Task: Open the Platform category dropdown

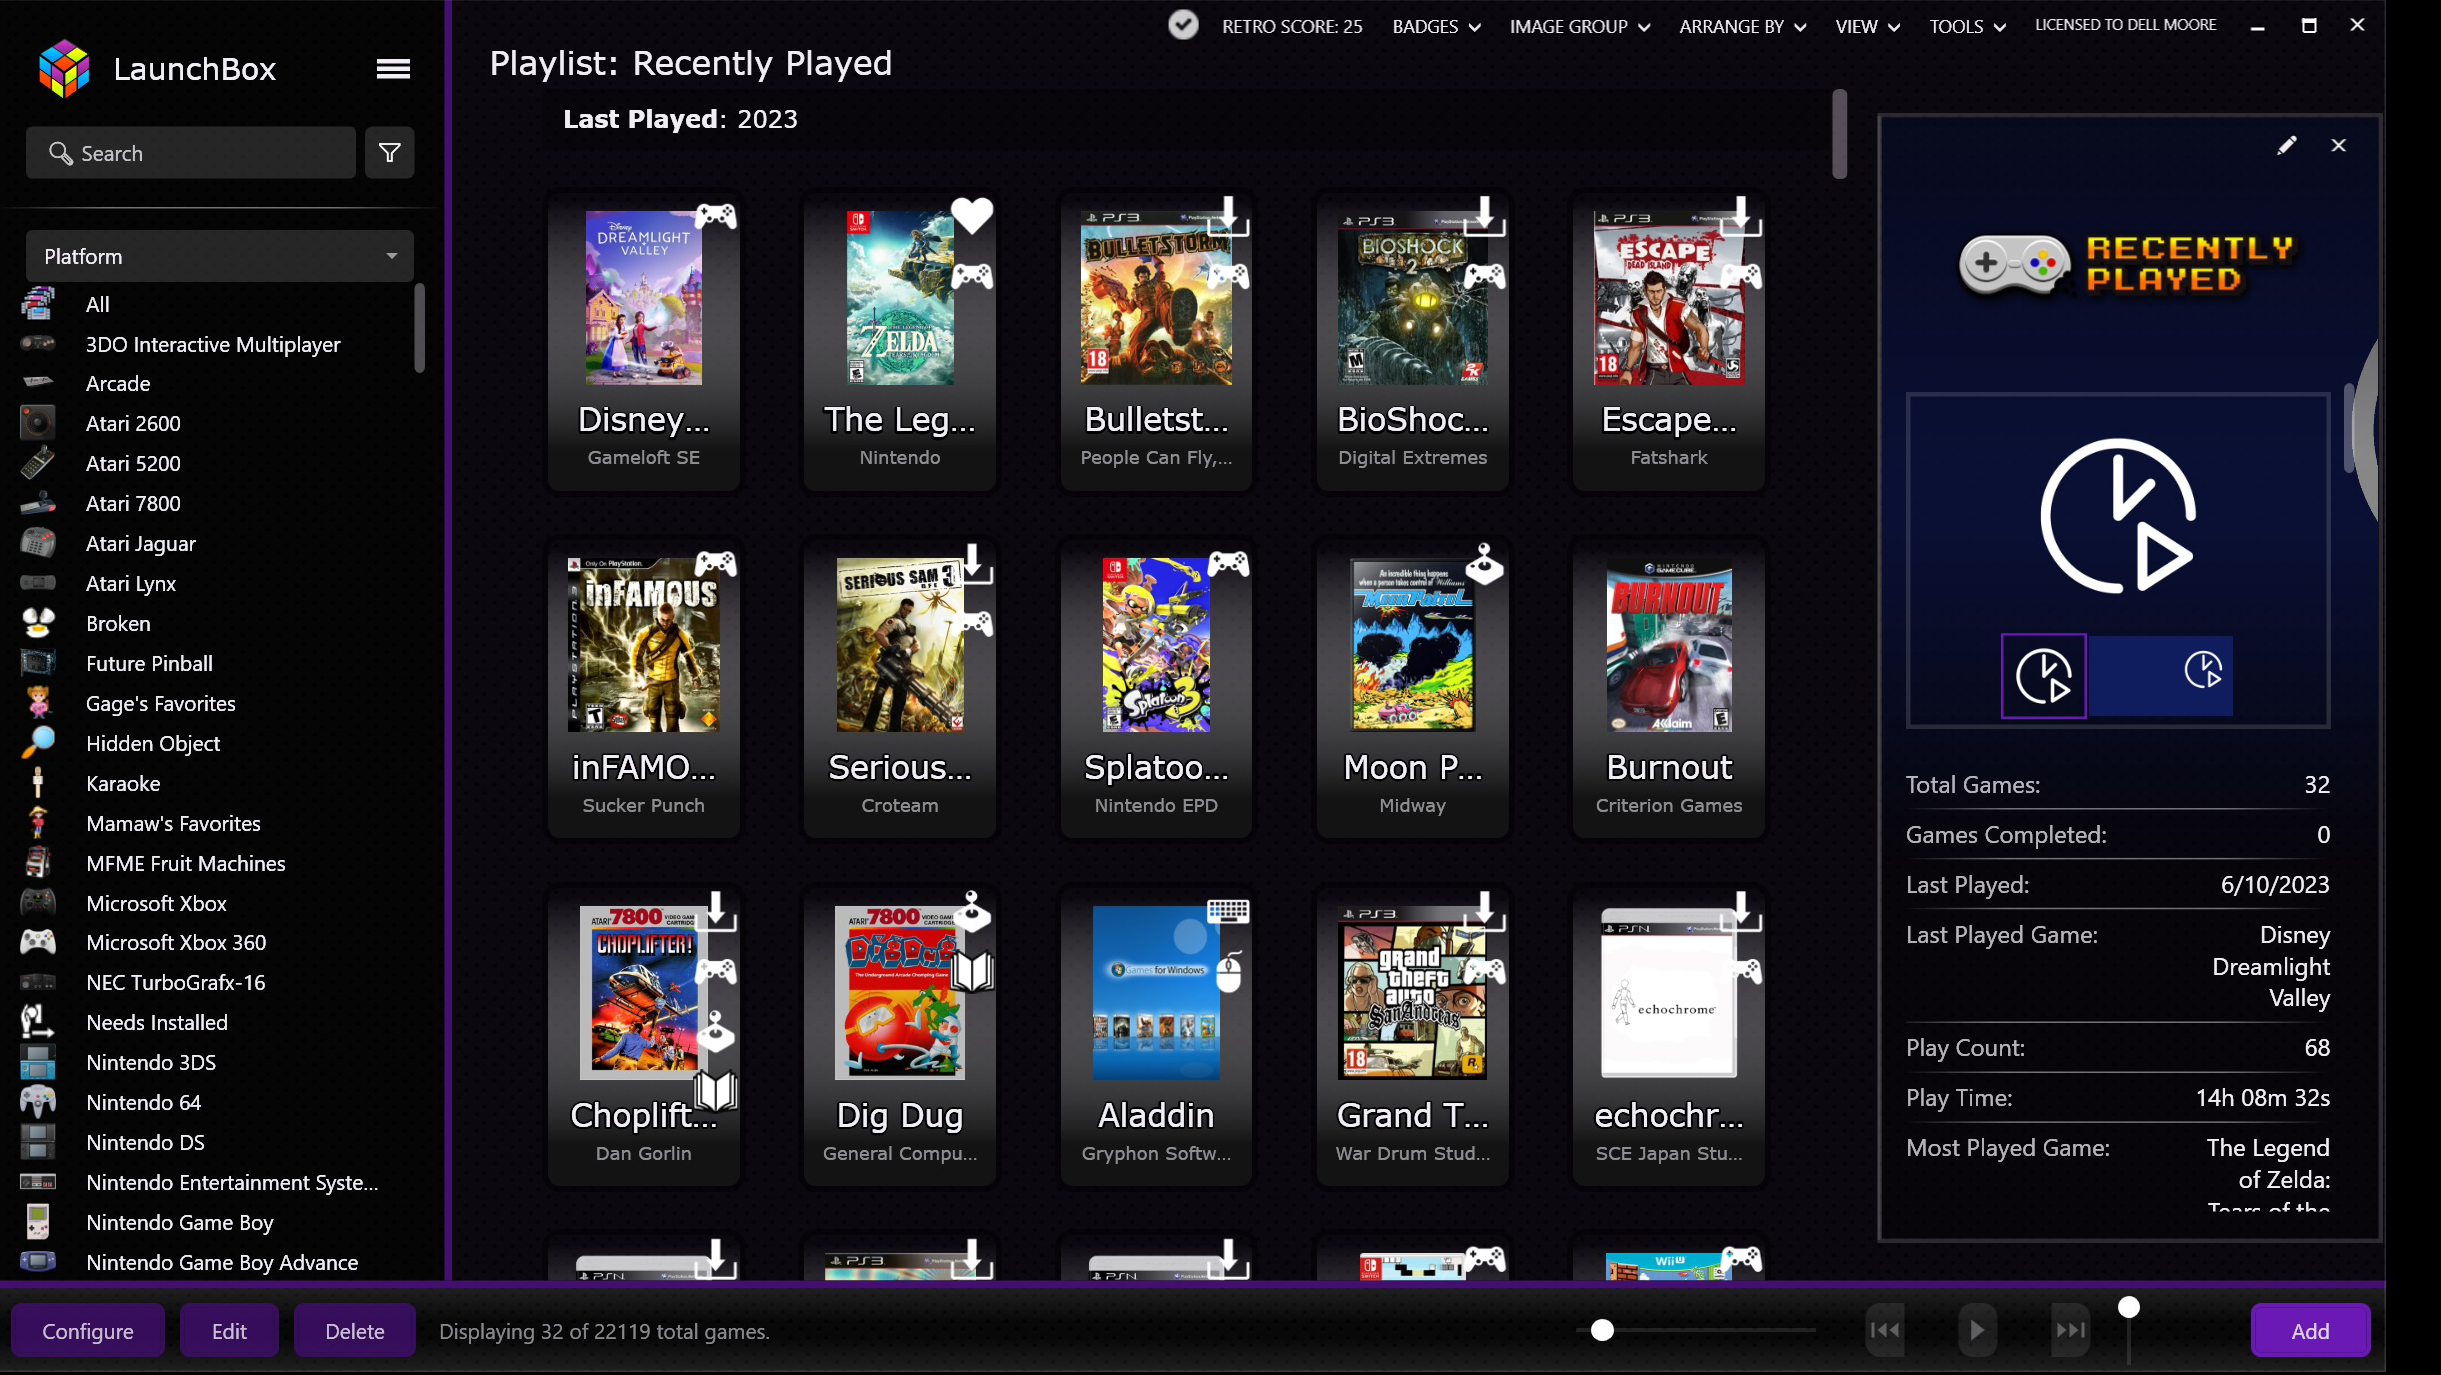Action: [x=219, y=256]
